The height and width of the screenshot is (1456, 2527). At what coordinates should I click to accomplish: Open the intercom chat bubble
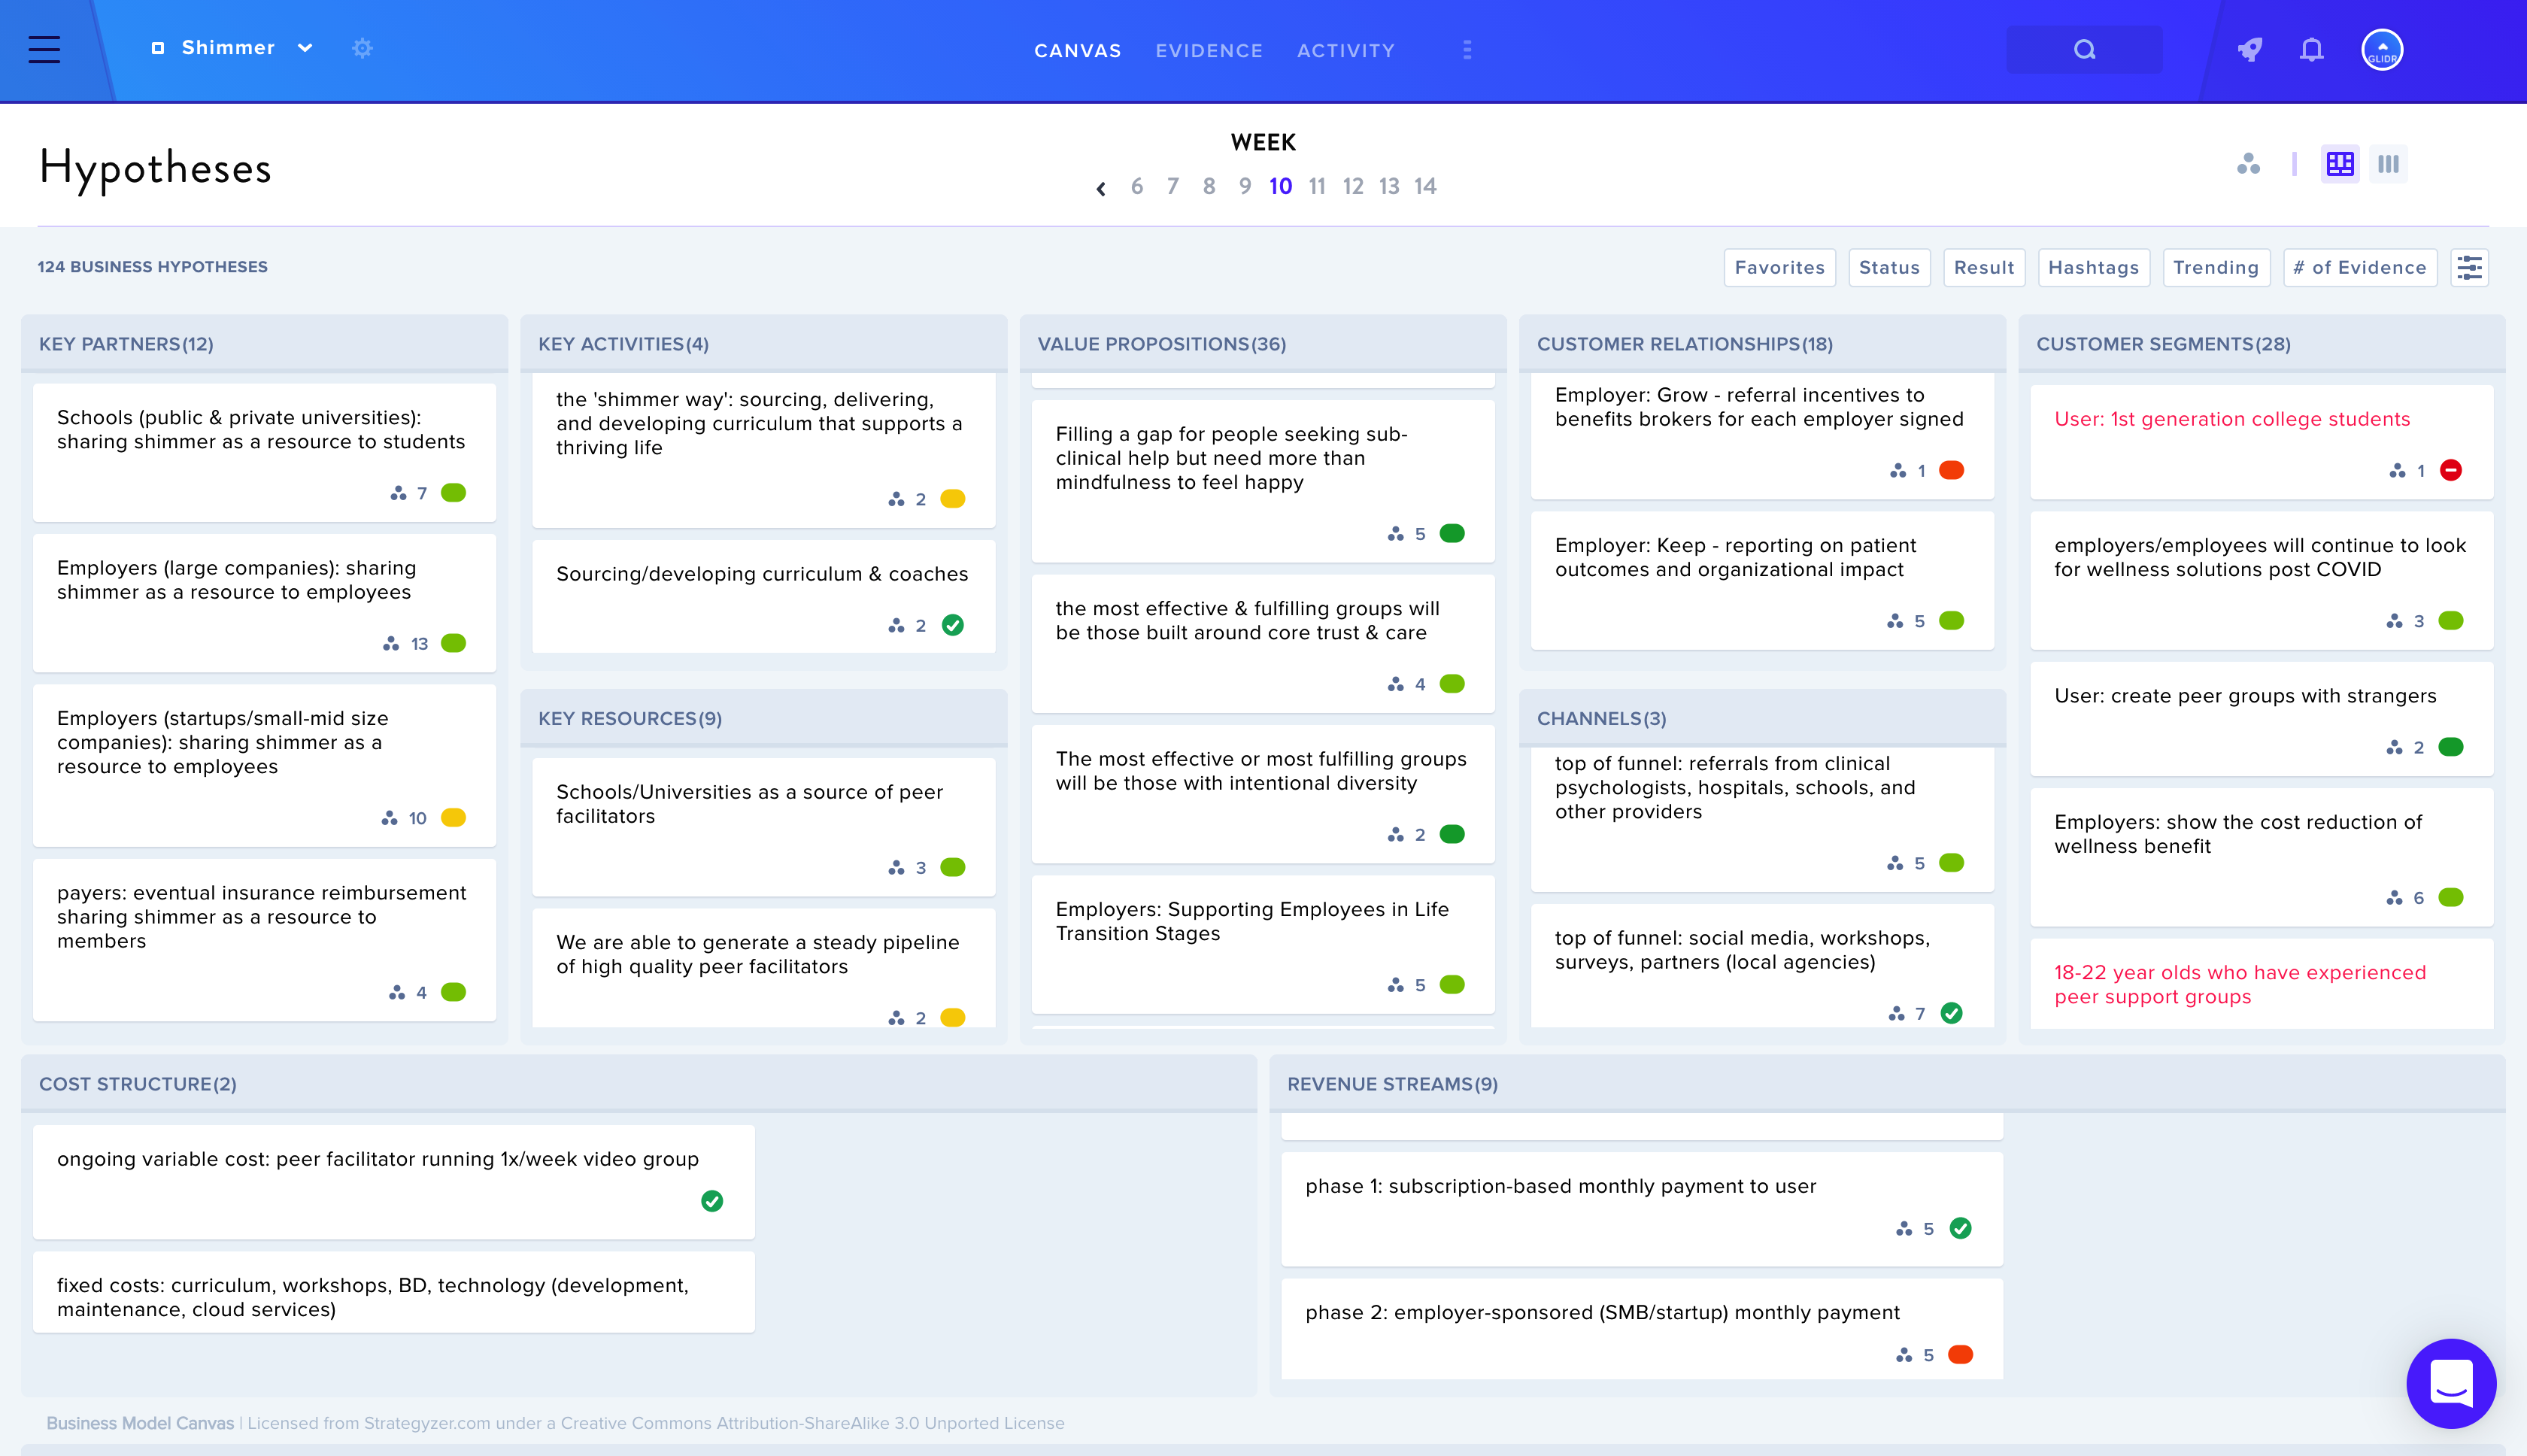2451,1384
